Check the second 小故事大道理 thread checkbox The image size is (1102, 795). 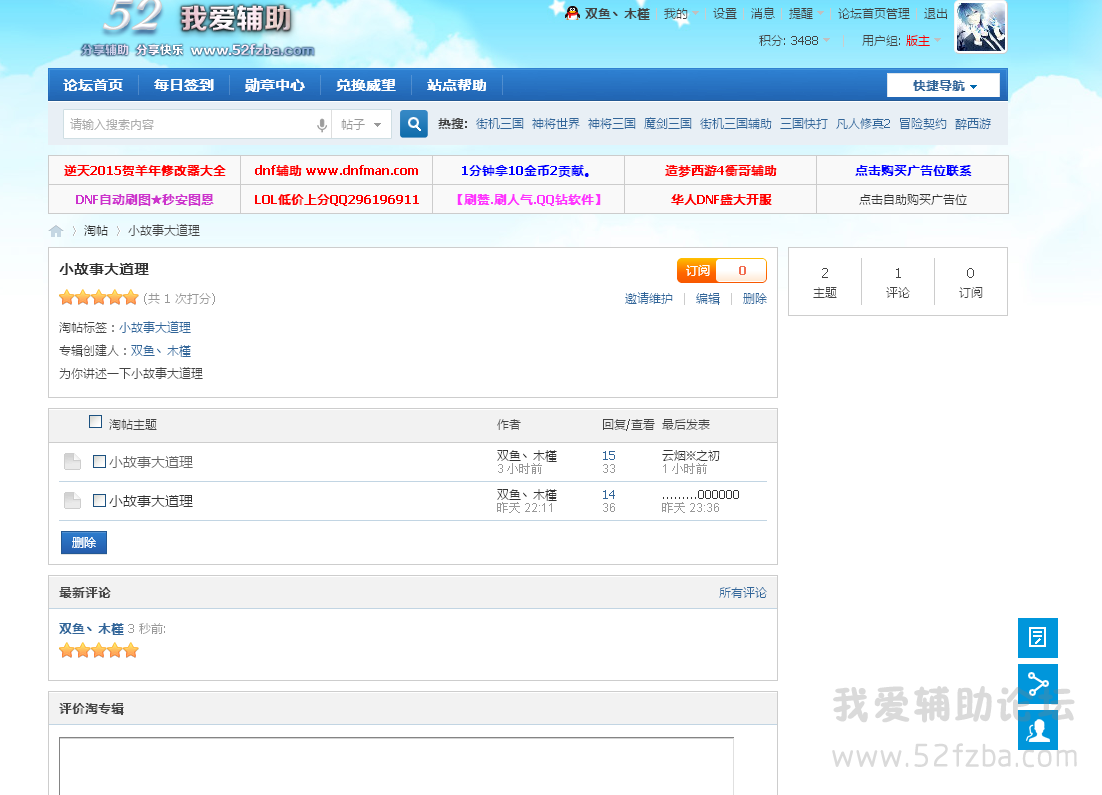pyautogui.click(x=99, y=500)
